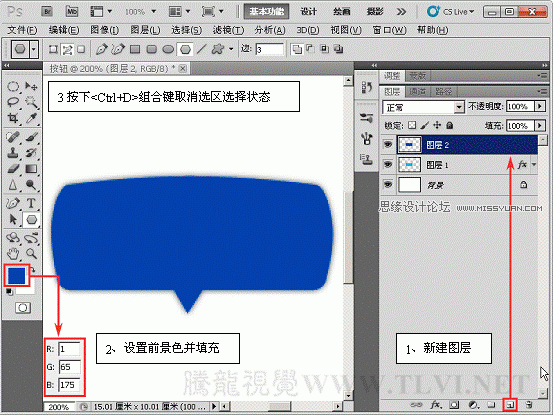The height and width of the screenshot is (415, 553).
Task: Toggle visibility of 背景 layer
Action: point(388,184)
